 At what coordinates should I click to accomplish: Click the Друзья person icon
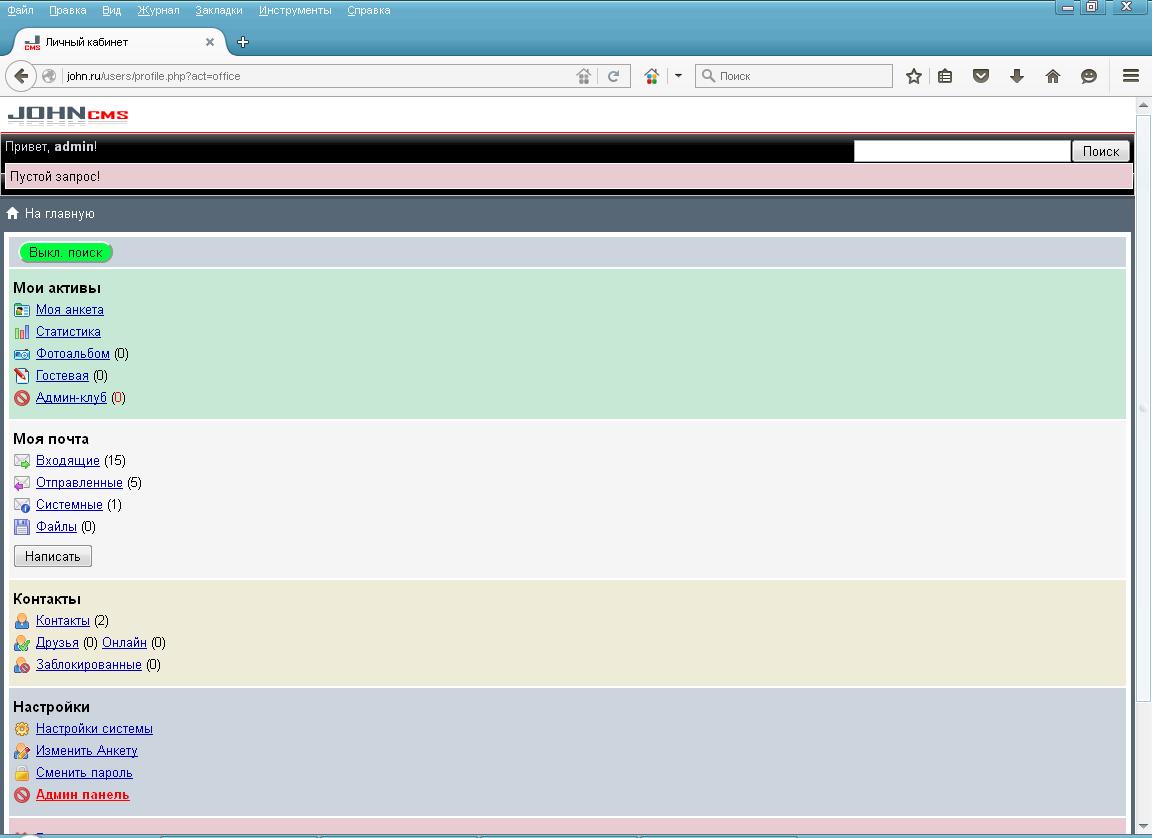[22, 643]
